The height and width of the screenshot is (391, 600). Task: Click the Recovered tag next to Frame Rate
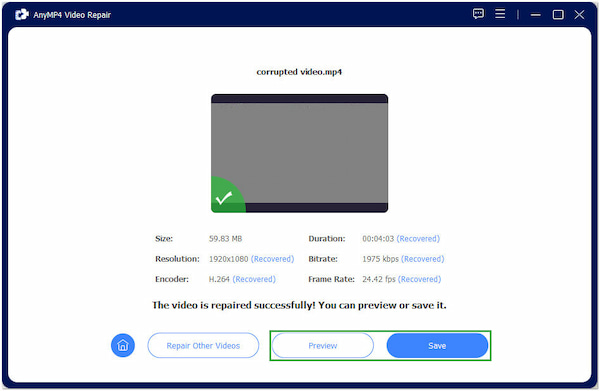[420, 279]
